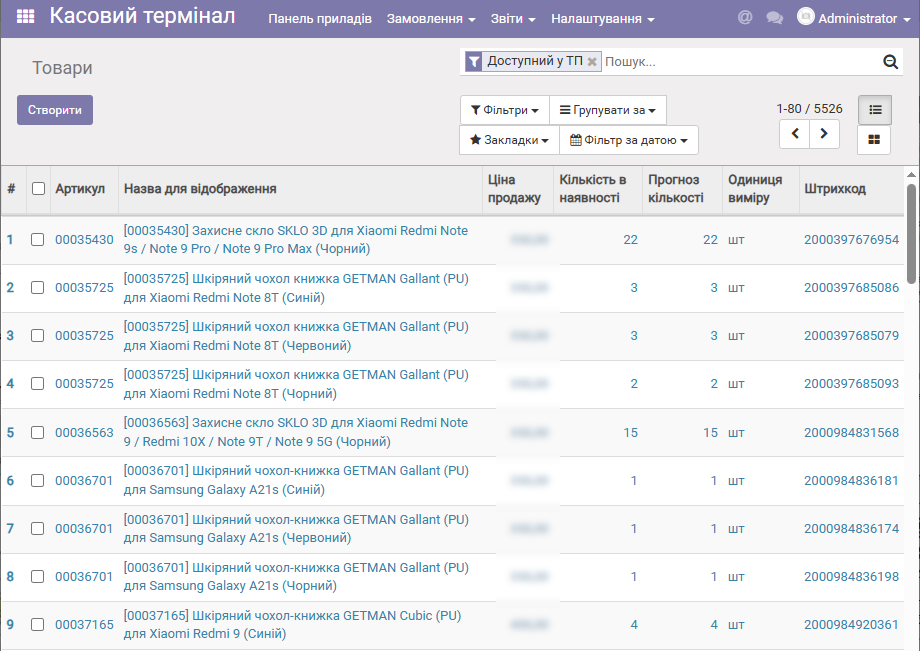Check the box for row 1
The height and width of the screenshot is (651, 920).
coord(38,240)
